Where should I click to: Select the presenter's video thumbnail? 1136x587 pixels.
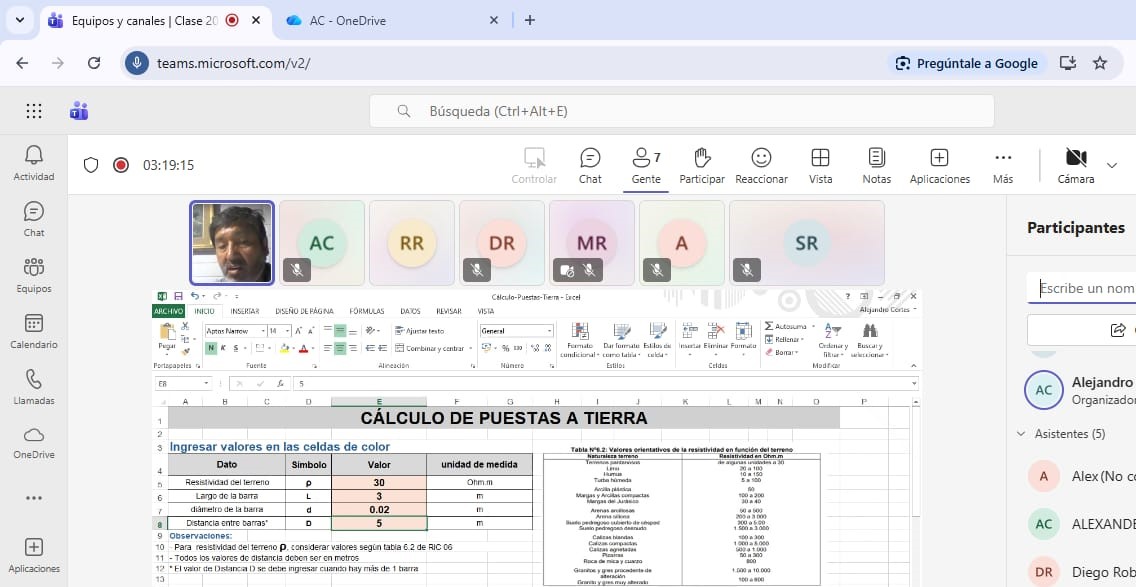click(232, 243)
